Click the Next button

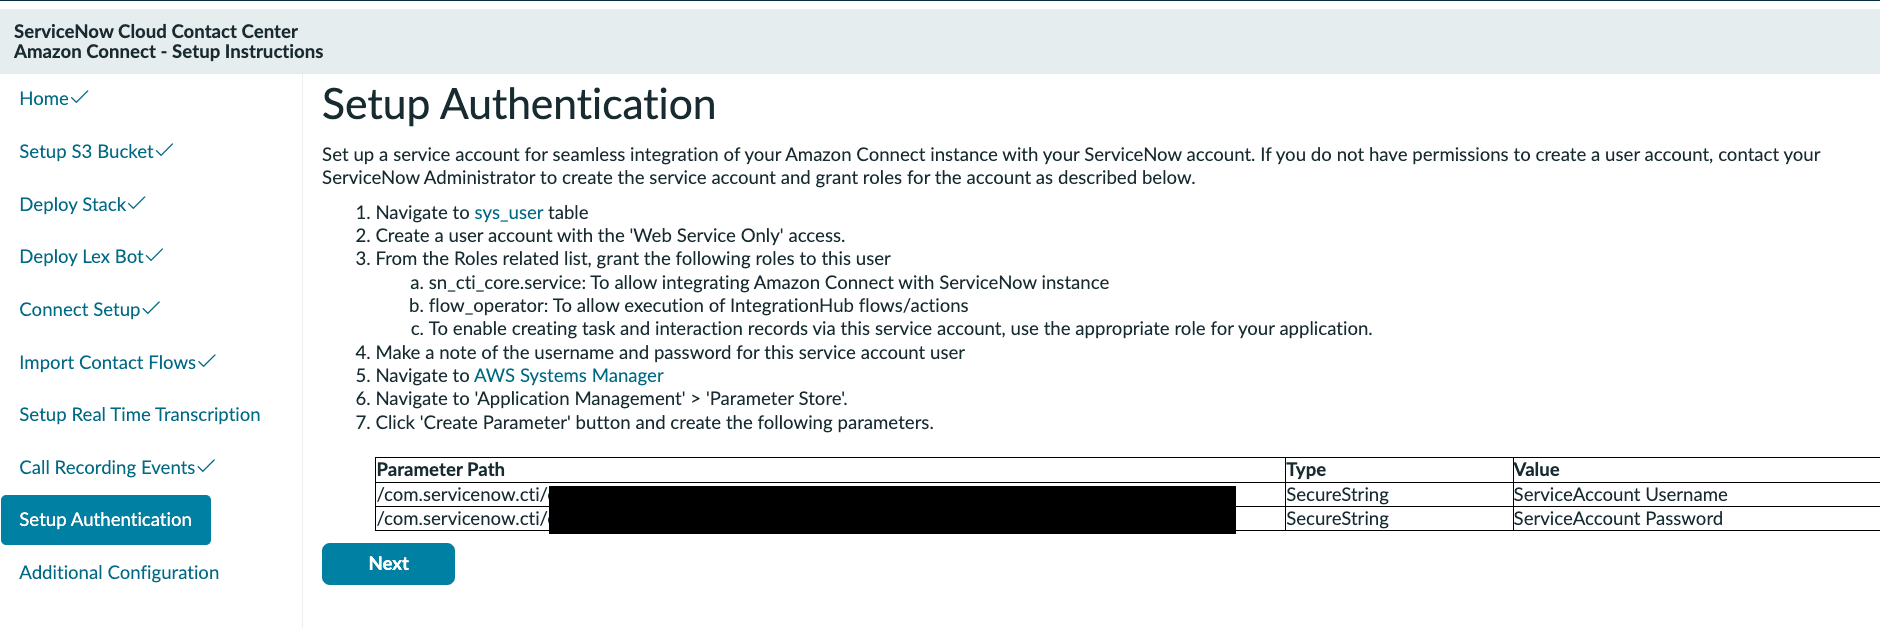tap(388, 564)
